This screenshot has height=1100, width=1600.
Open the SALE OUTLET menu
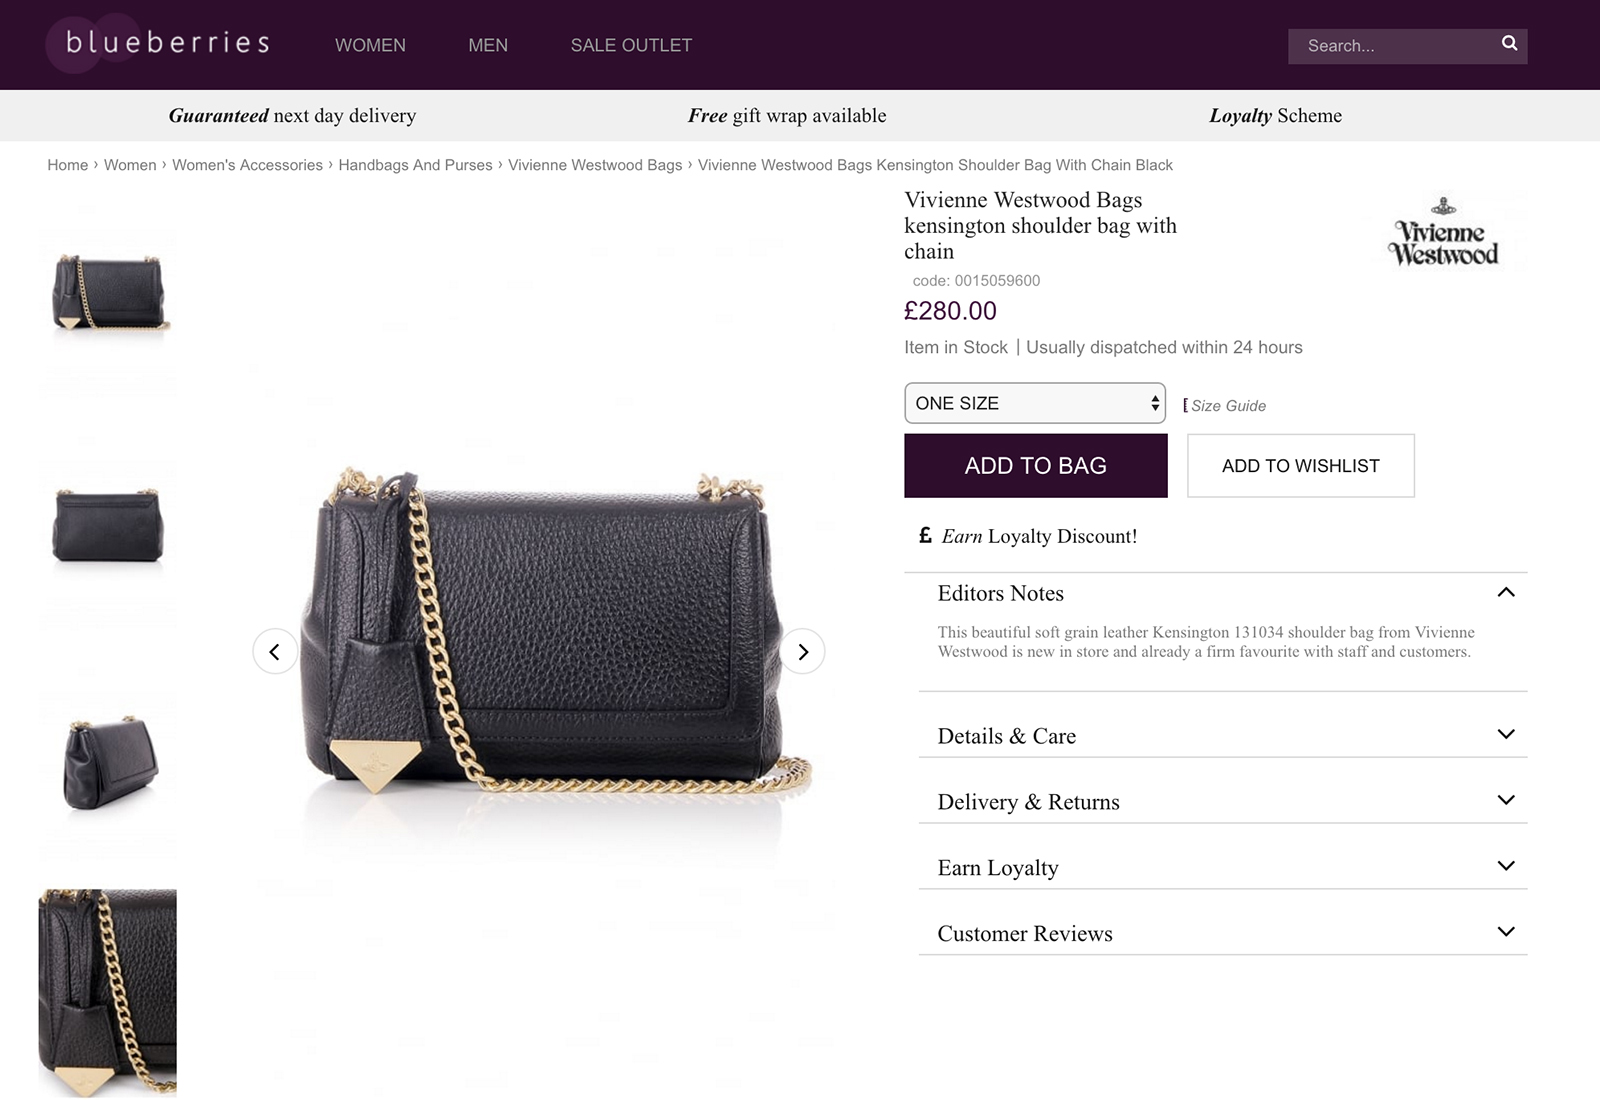pos(631,45)
